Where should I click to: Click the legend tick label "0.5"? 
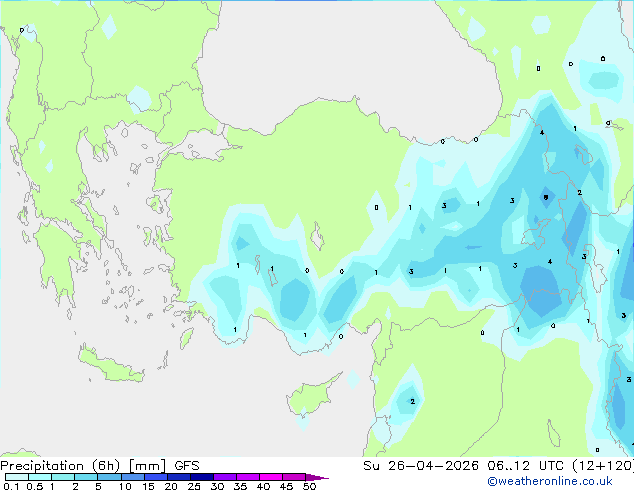click(x=35, y=486)
